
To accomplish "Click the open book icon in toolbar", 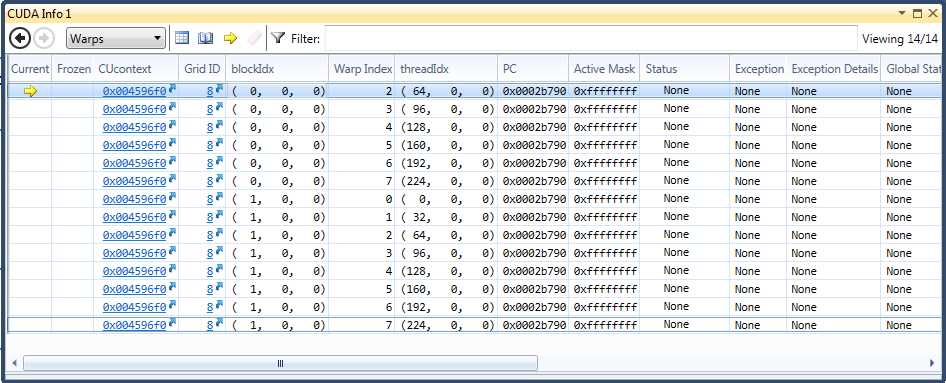I will click(x=206, y=39).
